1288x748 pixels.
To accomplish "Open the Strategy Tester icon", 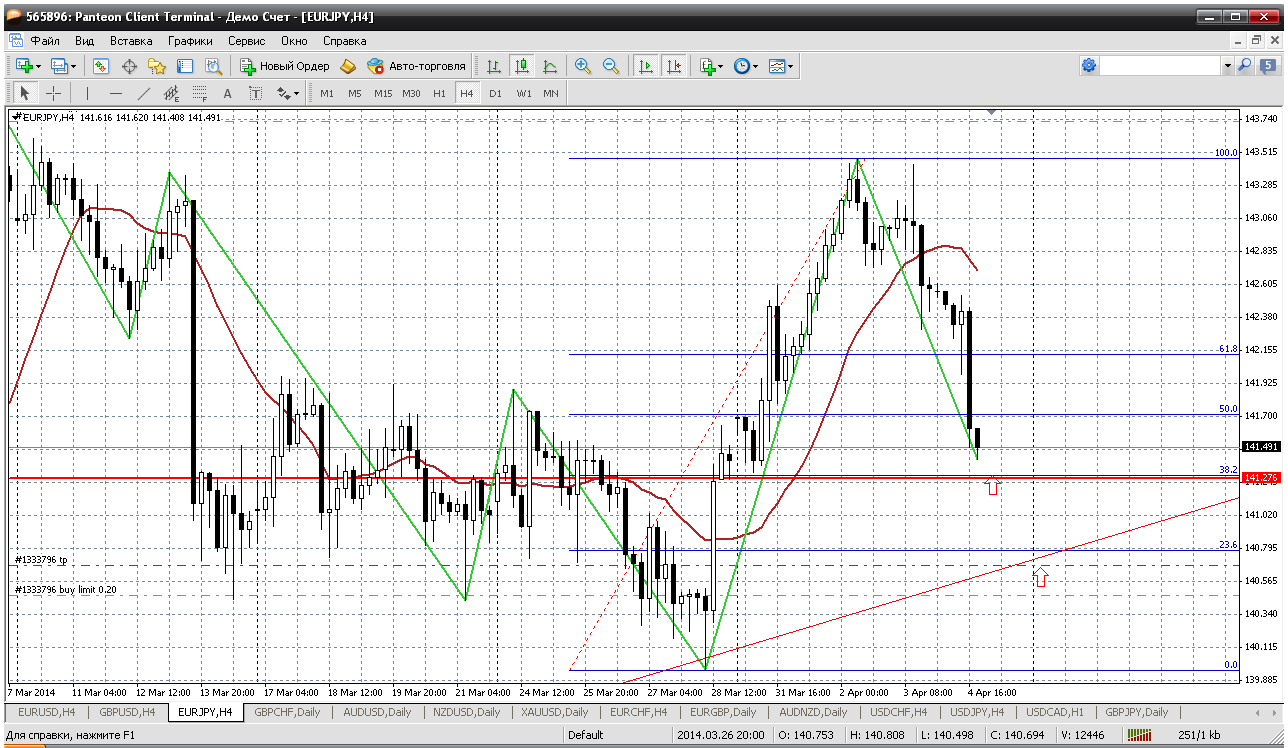I will click(213, 66).
